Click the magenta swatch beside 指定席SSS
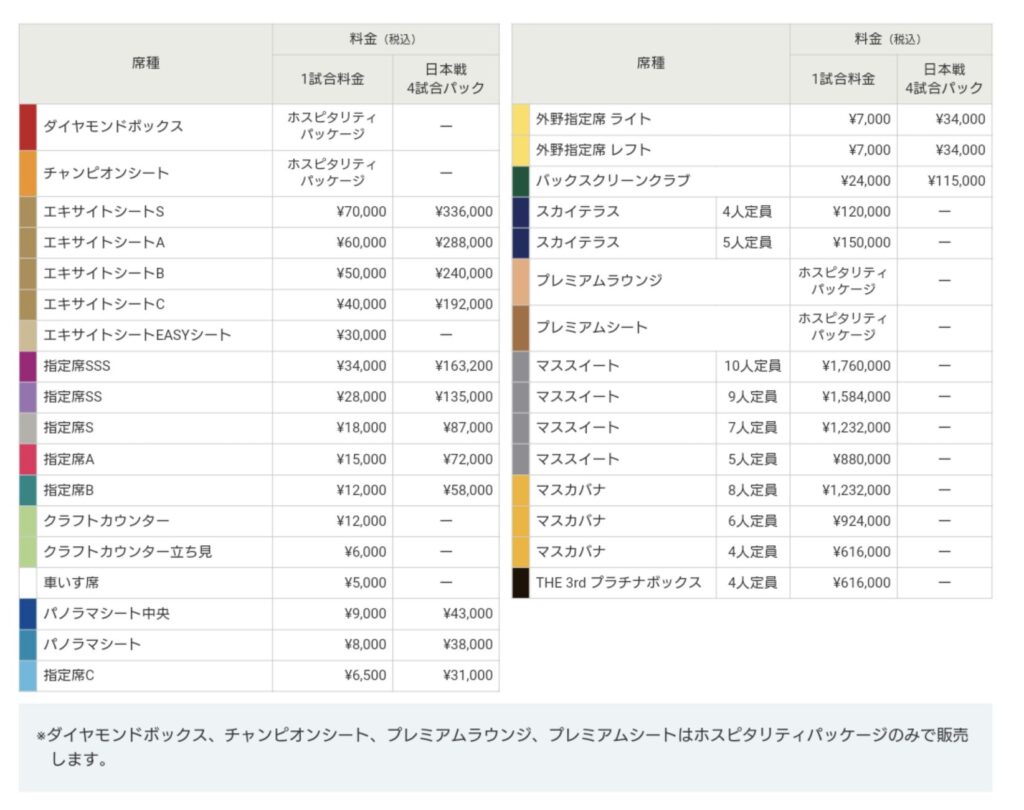1024x810 pixels. click(28, 366)
